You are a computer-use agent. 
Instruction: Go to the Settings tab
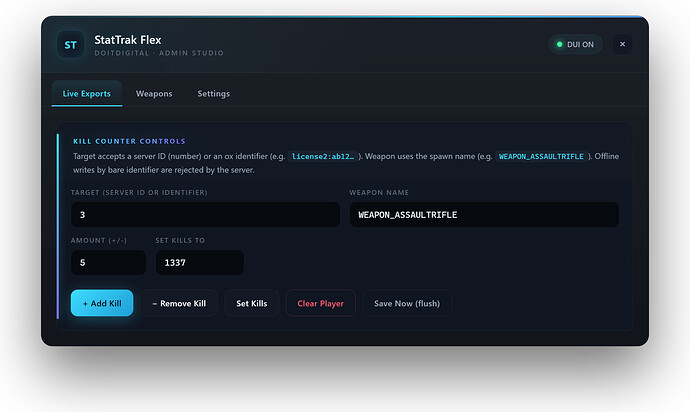click(x=213, y=93)
